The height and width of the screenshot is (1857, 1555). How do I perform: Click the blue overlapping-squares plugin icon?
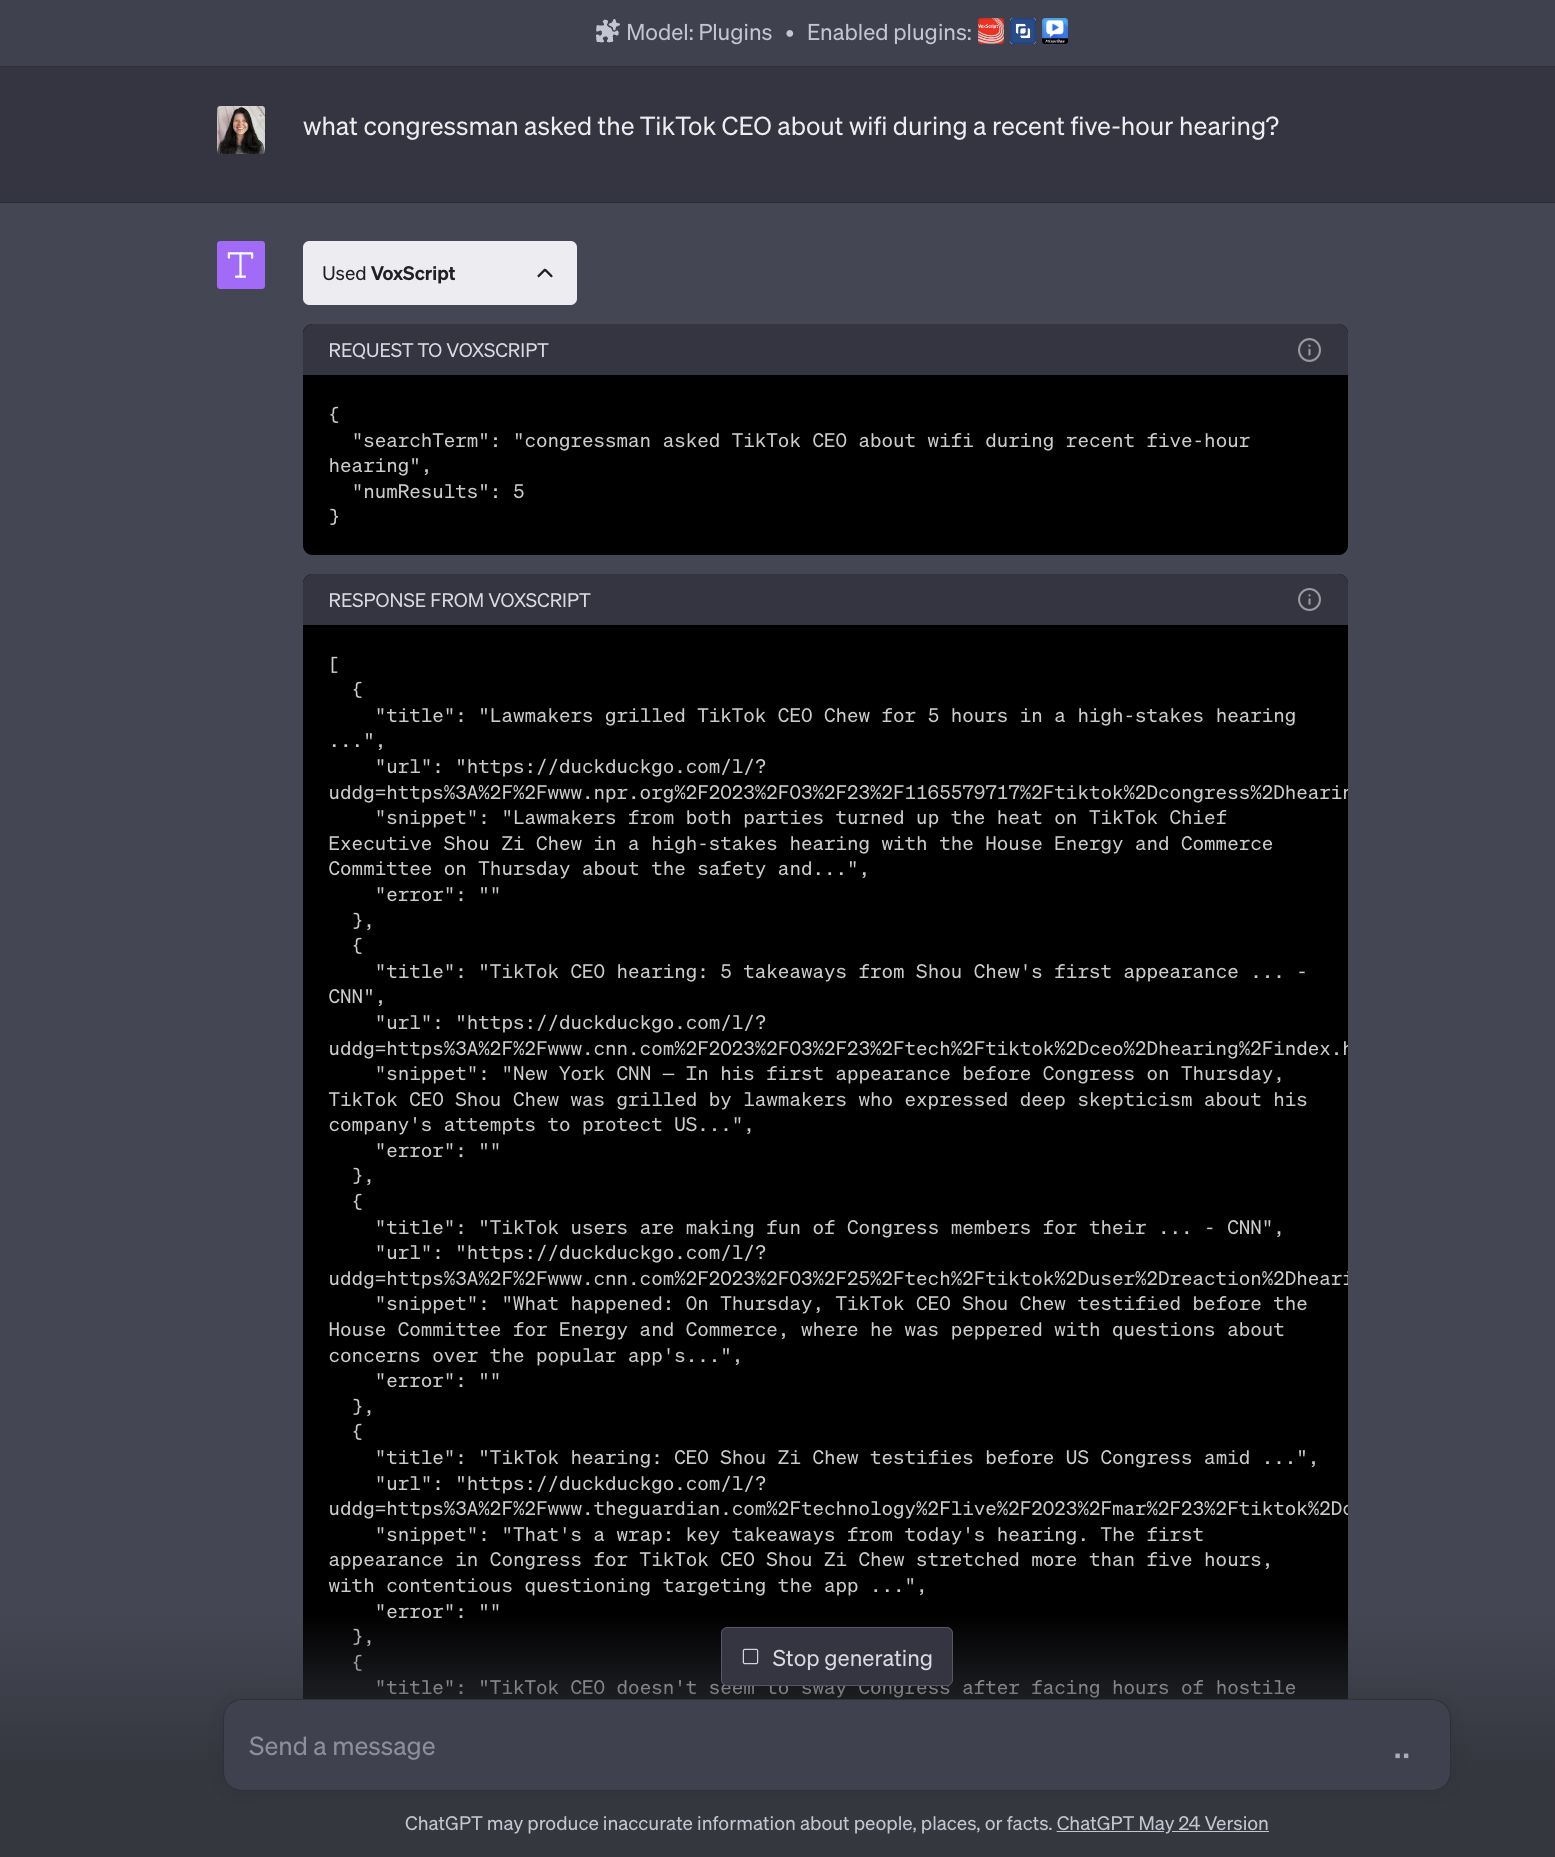click(1022, 32)
